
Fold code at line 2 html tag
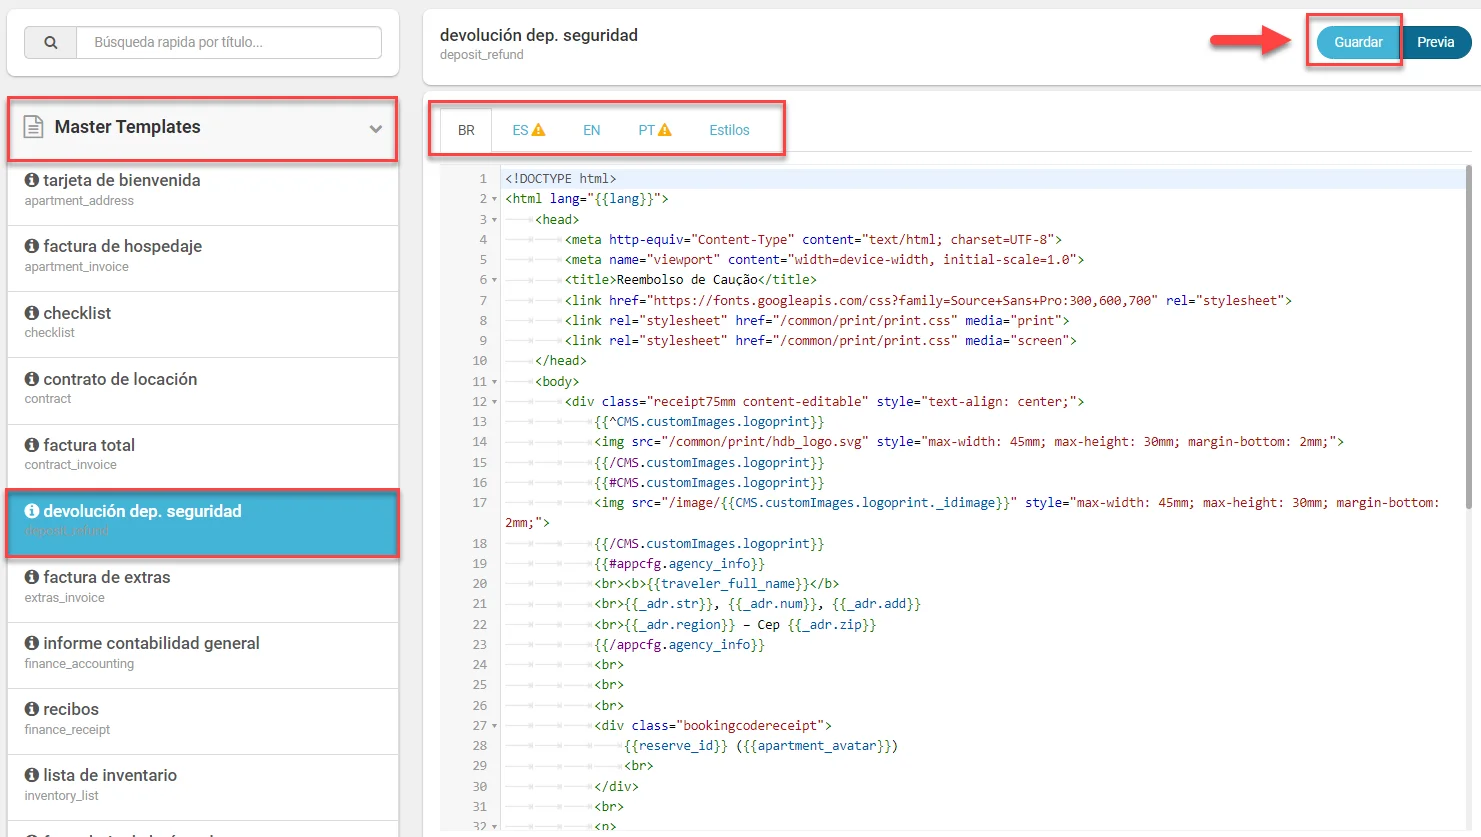pyautogui.click(x=494, y=199)
